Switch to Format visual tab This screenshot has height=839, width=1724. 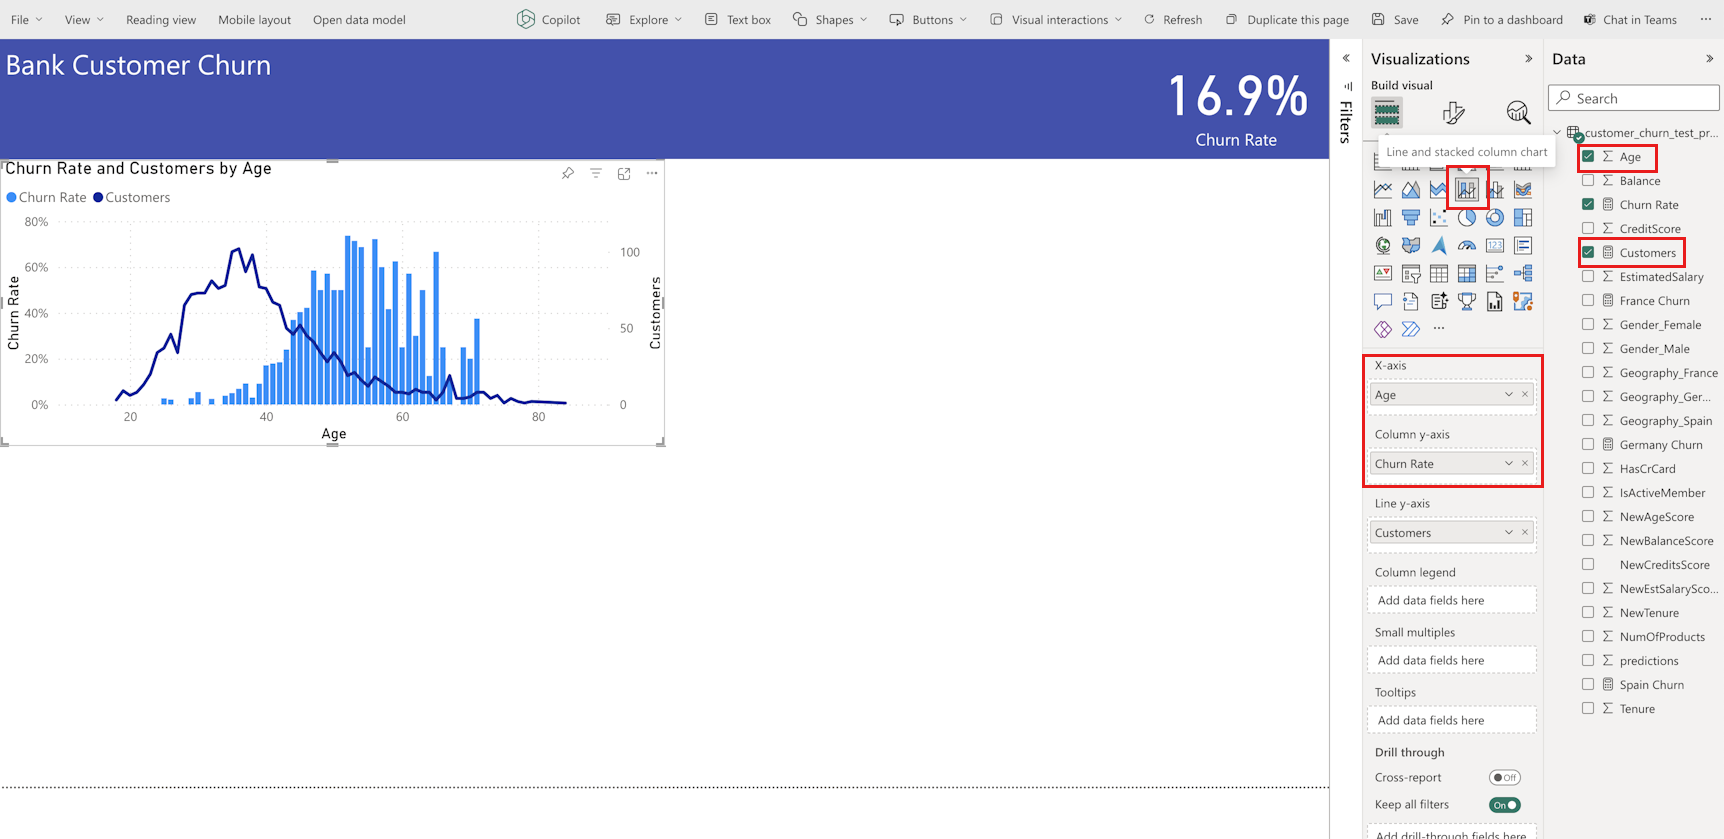(1453, 112)
